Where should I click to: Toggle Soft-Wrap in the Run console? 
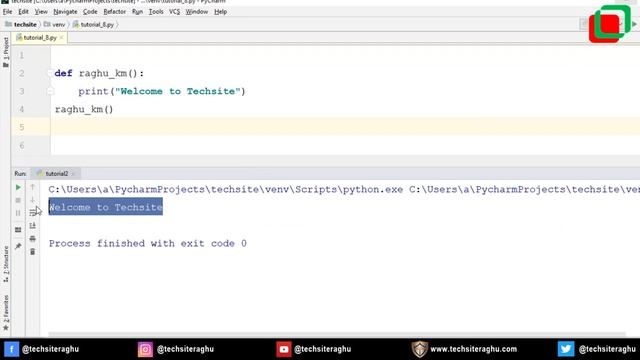pos(33,212)
